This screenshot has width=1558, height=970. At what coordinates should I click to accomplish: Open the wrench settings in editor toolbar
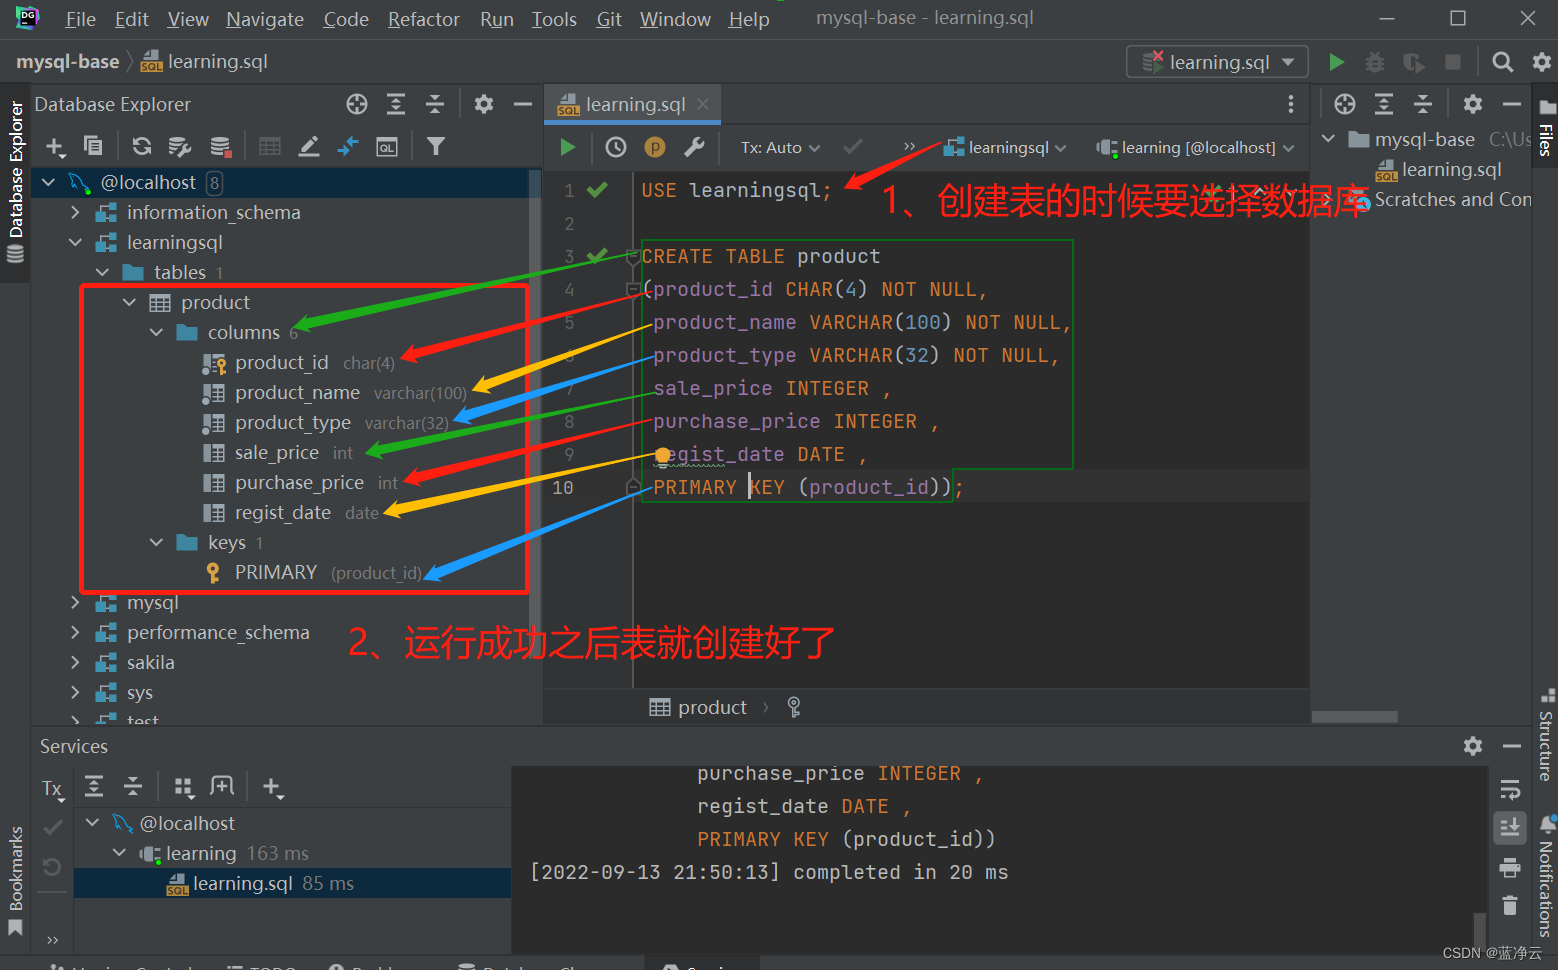pos(694,147)
